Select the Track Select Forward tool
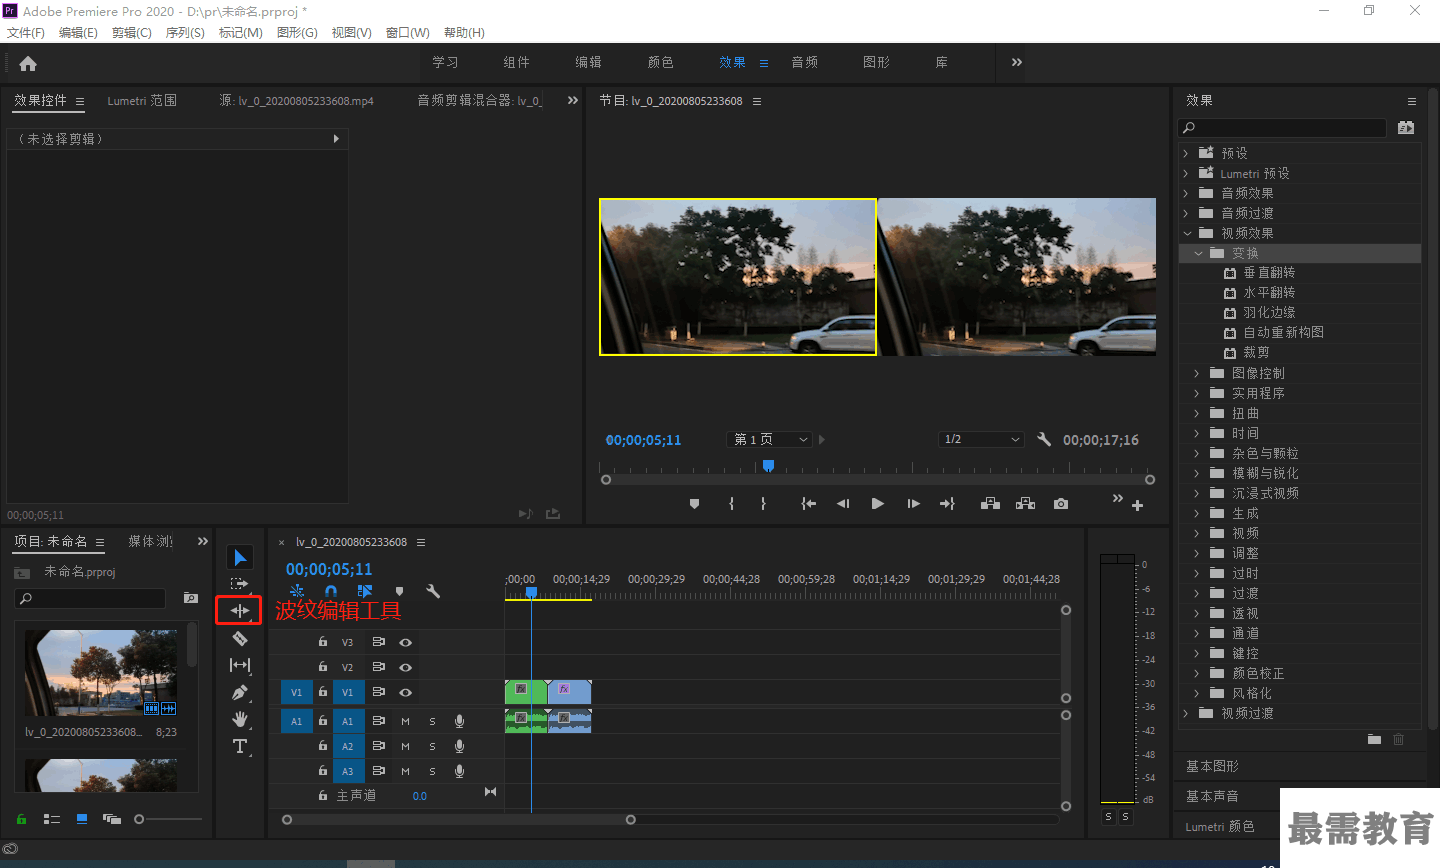The image size is (1440, 868). (240, 584)
